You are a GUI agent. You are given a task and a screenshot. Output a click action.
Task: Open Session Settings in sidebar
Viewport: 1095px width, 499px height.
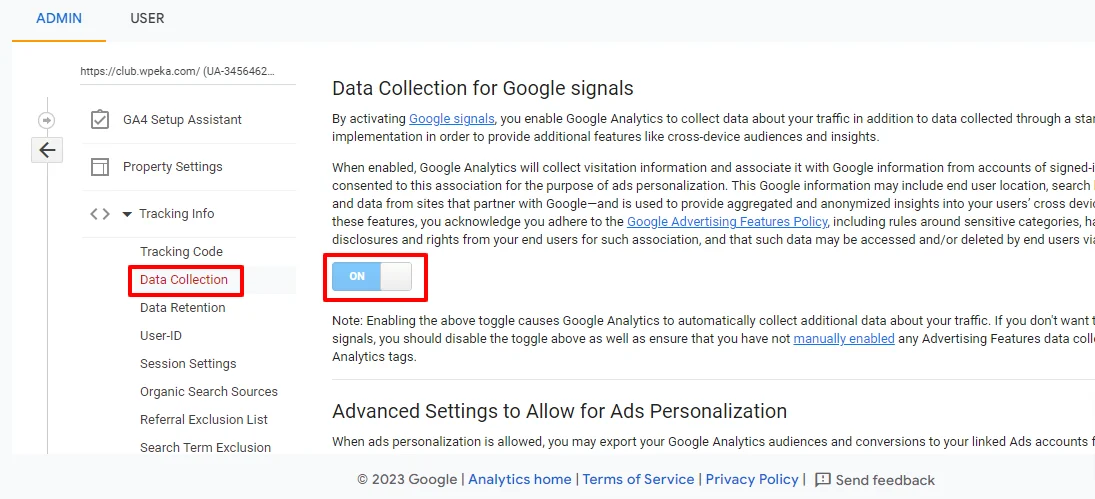pos(188,364)
